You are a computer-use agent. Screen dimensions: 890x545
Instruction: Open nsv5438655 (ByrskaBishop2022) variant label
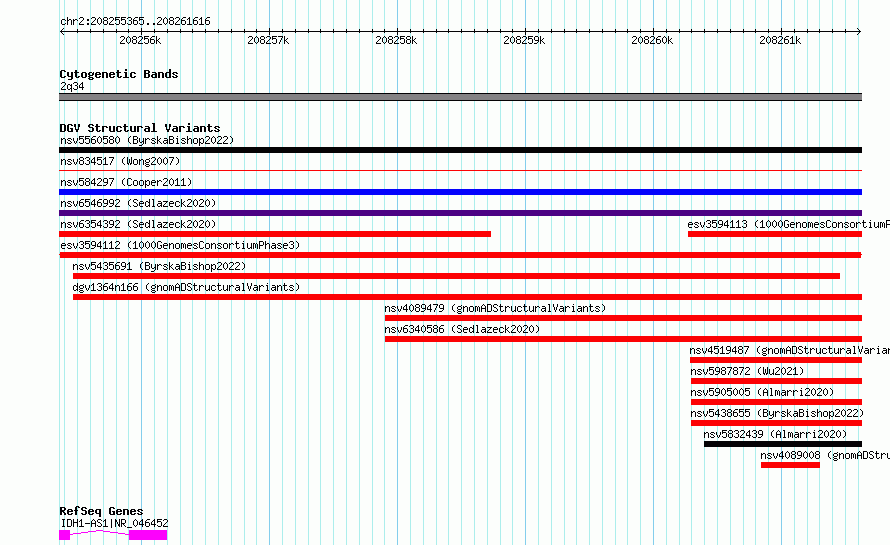[777, 413]
